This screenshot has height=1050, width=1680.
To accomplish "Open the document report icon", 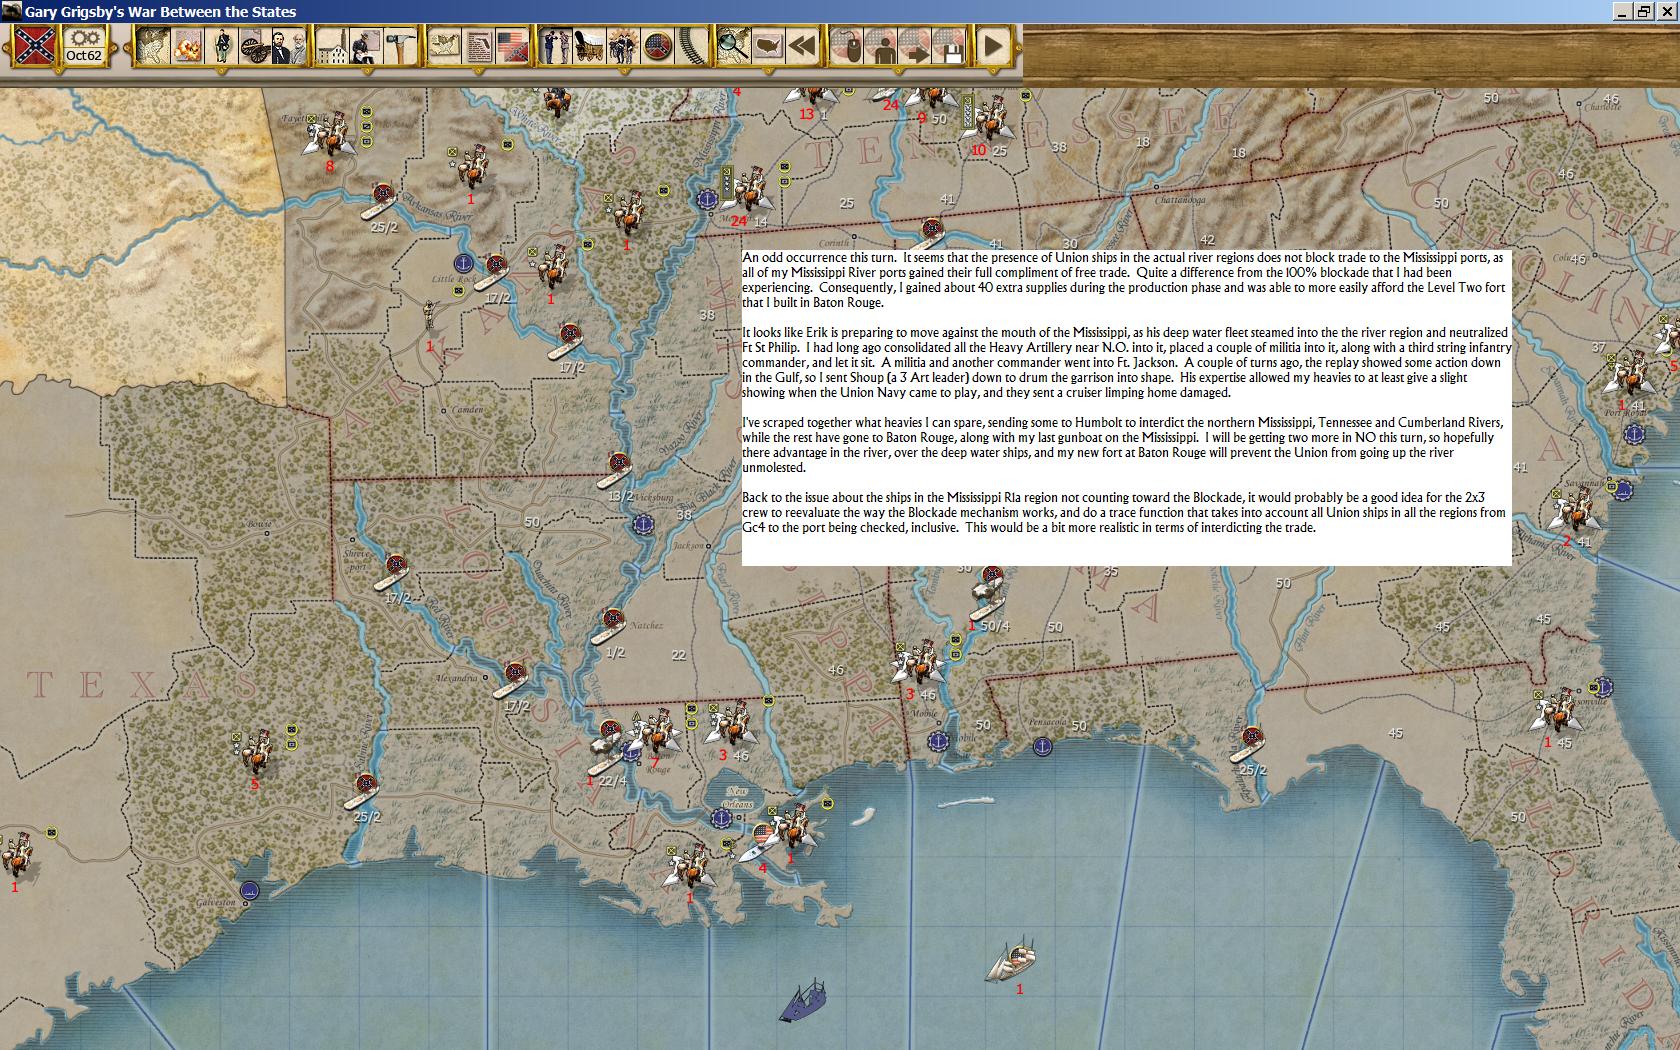I will click(x=477, y=46).
